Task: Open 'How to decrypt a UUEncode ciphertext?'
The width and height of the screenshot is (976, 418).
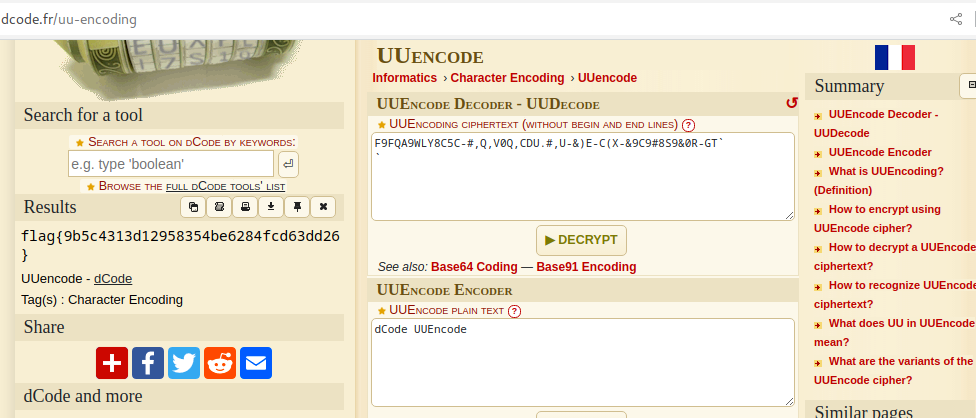Action: (x=895, y=257)
